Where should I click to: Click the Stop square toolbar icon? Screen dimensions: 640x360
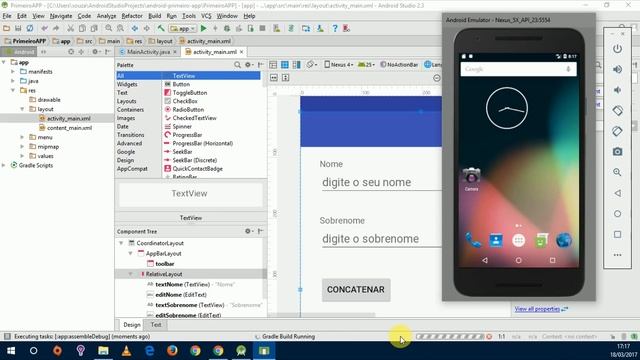[262, 29]
